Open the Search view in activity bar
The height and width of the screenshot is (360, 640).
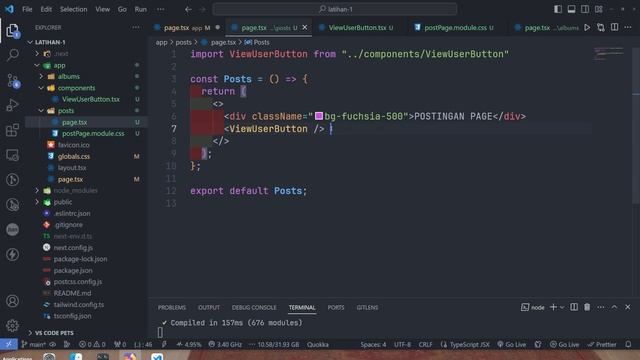coord(12,55)
